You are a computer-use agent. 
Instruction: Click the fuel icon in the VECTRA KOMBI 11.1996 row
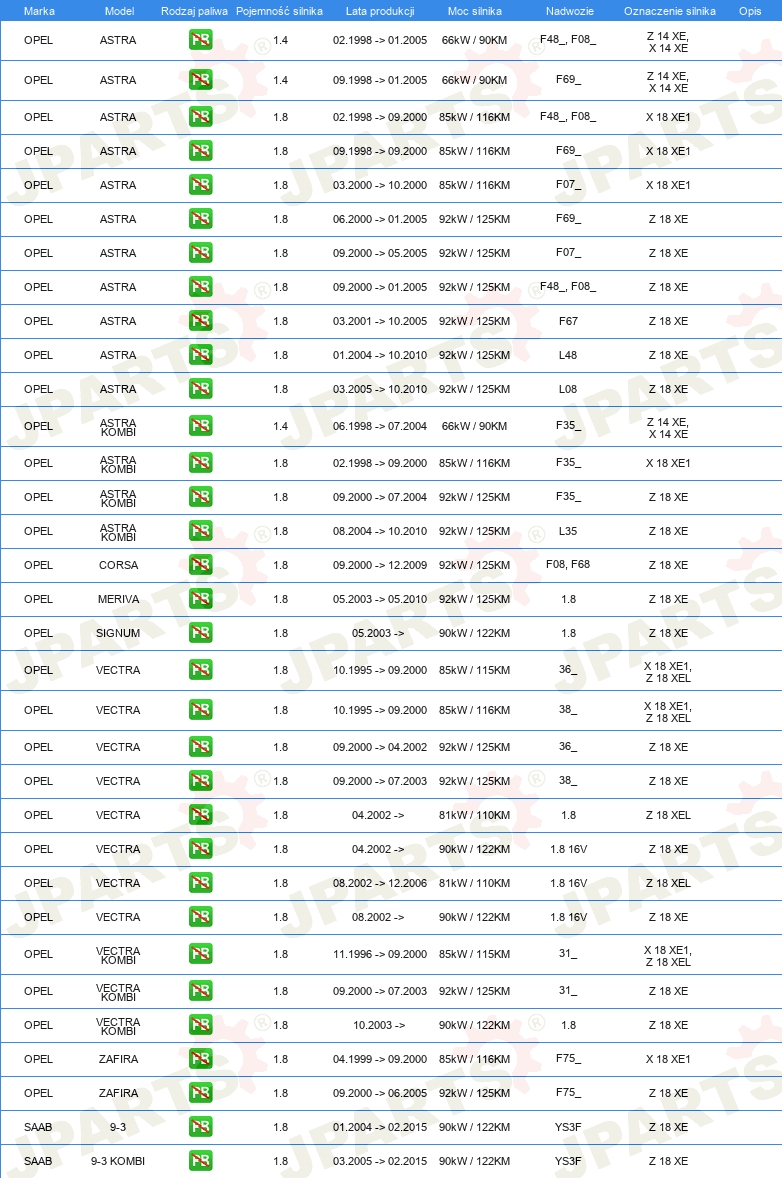[x=201, y=954]
